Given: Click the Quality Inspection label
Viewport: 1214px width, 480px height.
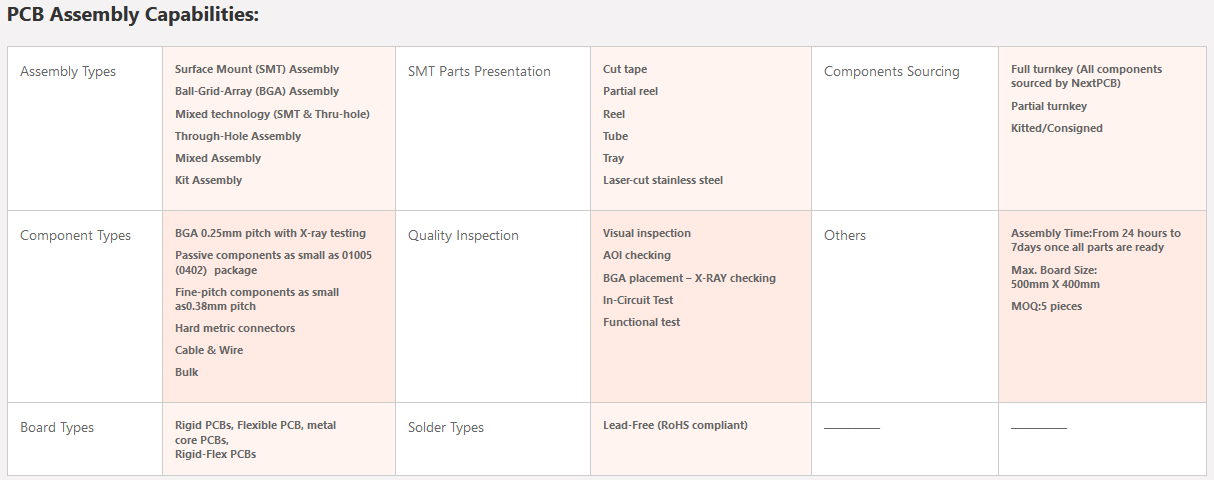Looking at the screenshot, I should coord(463,236).
